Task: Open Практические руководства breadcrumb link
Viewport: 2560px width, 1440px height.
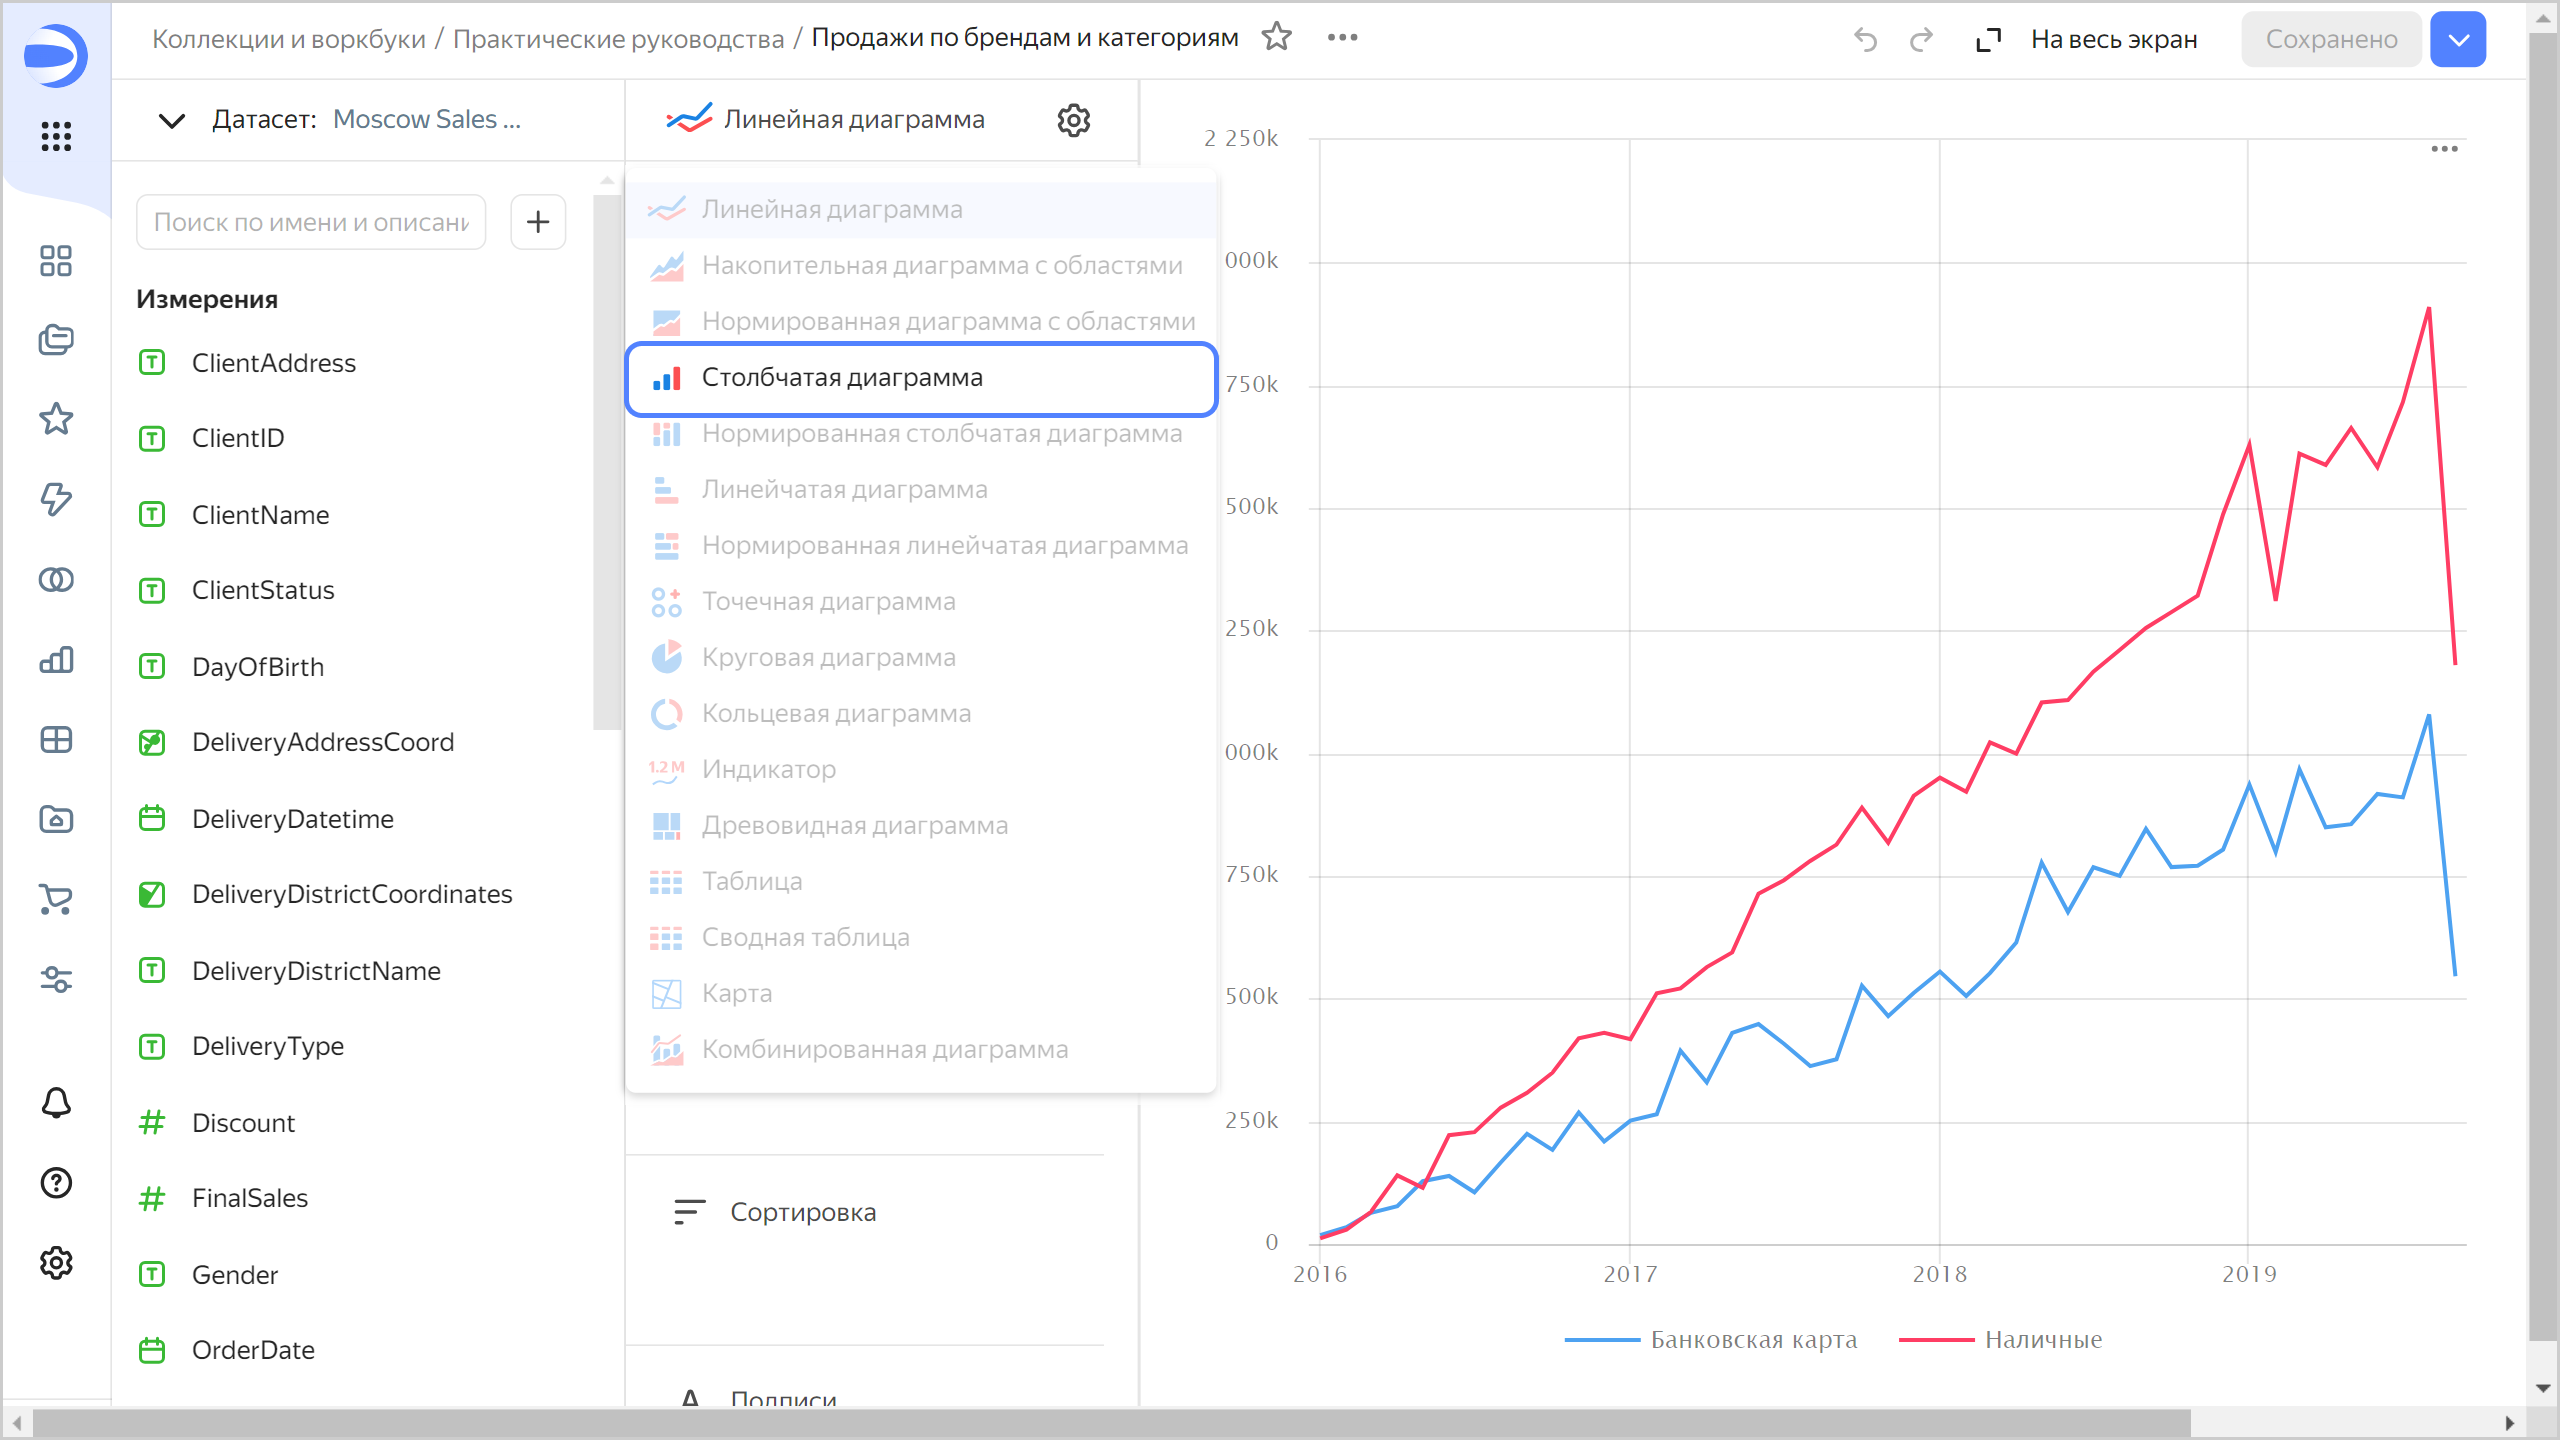Action: 618,39
